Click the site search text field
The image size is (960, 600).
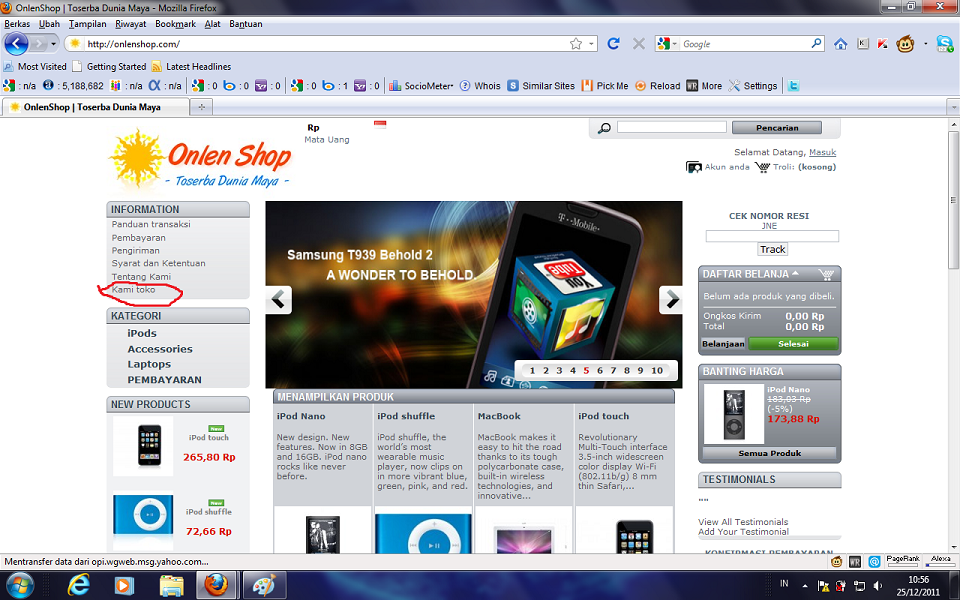[672, 127]
